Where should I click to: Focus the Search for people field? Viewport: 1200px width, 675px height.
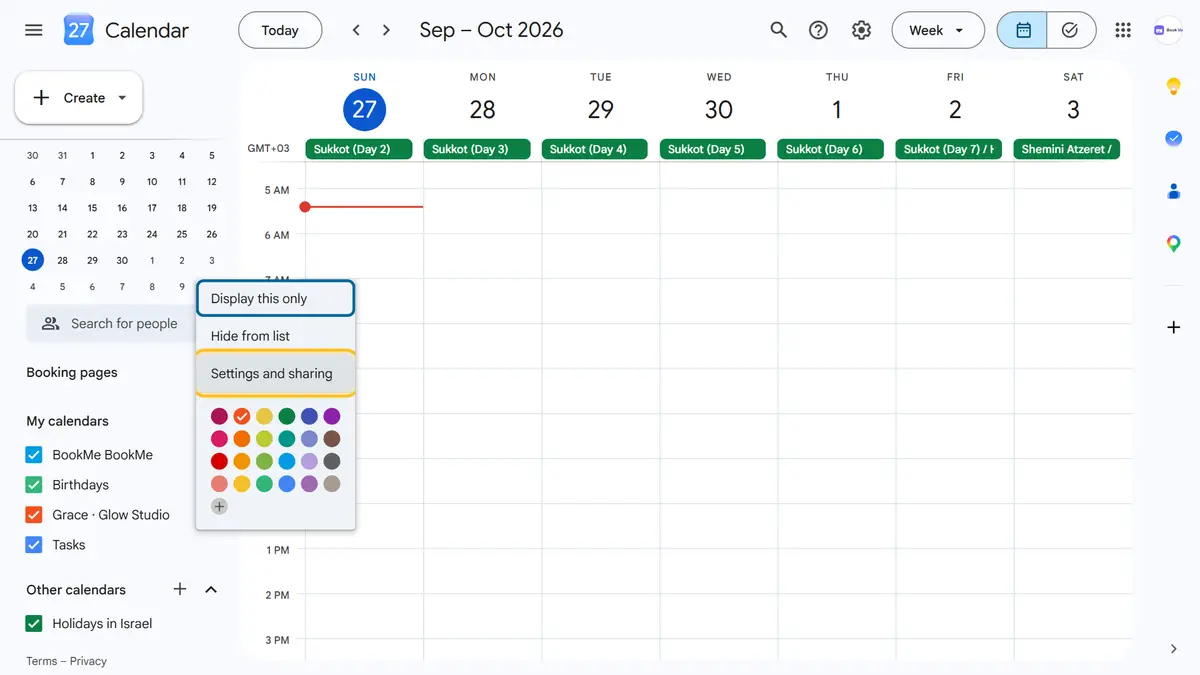click(x=122, y=324)
